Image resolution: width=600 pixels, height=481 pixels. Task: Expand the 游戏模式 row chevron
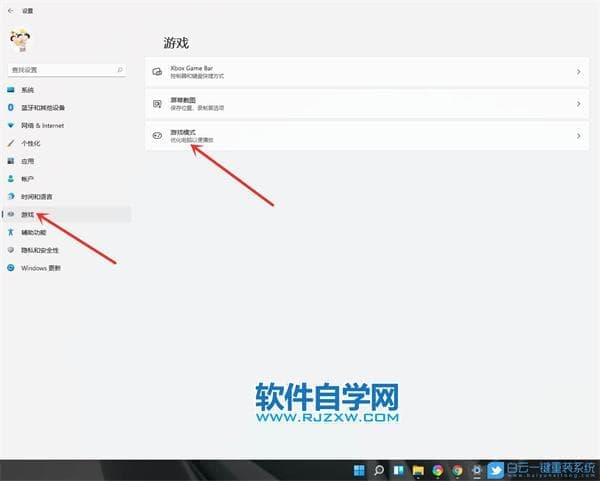click(579, 136)
